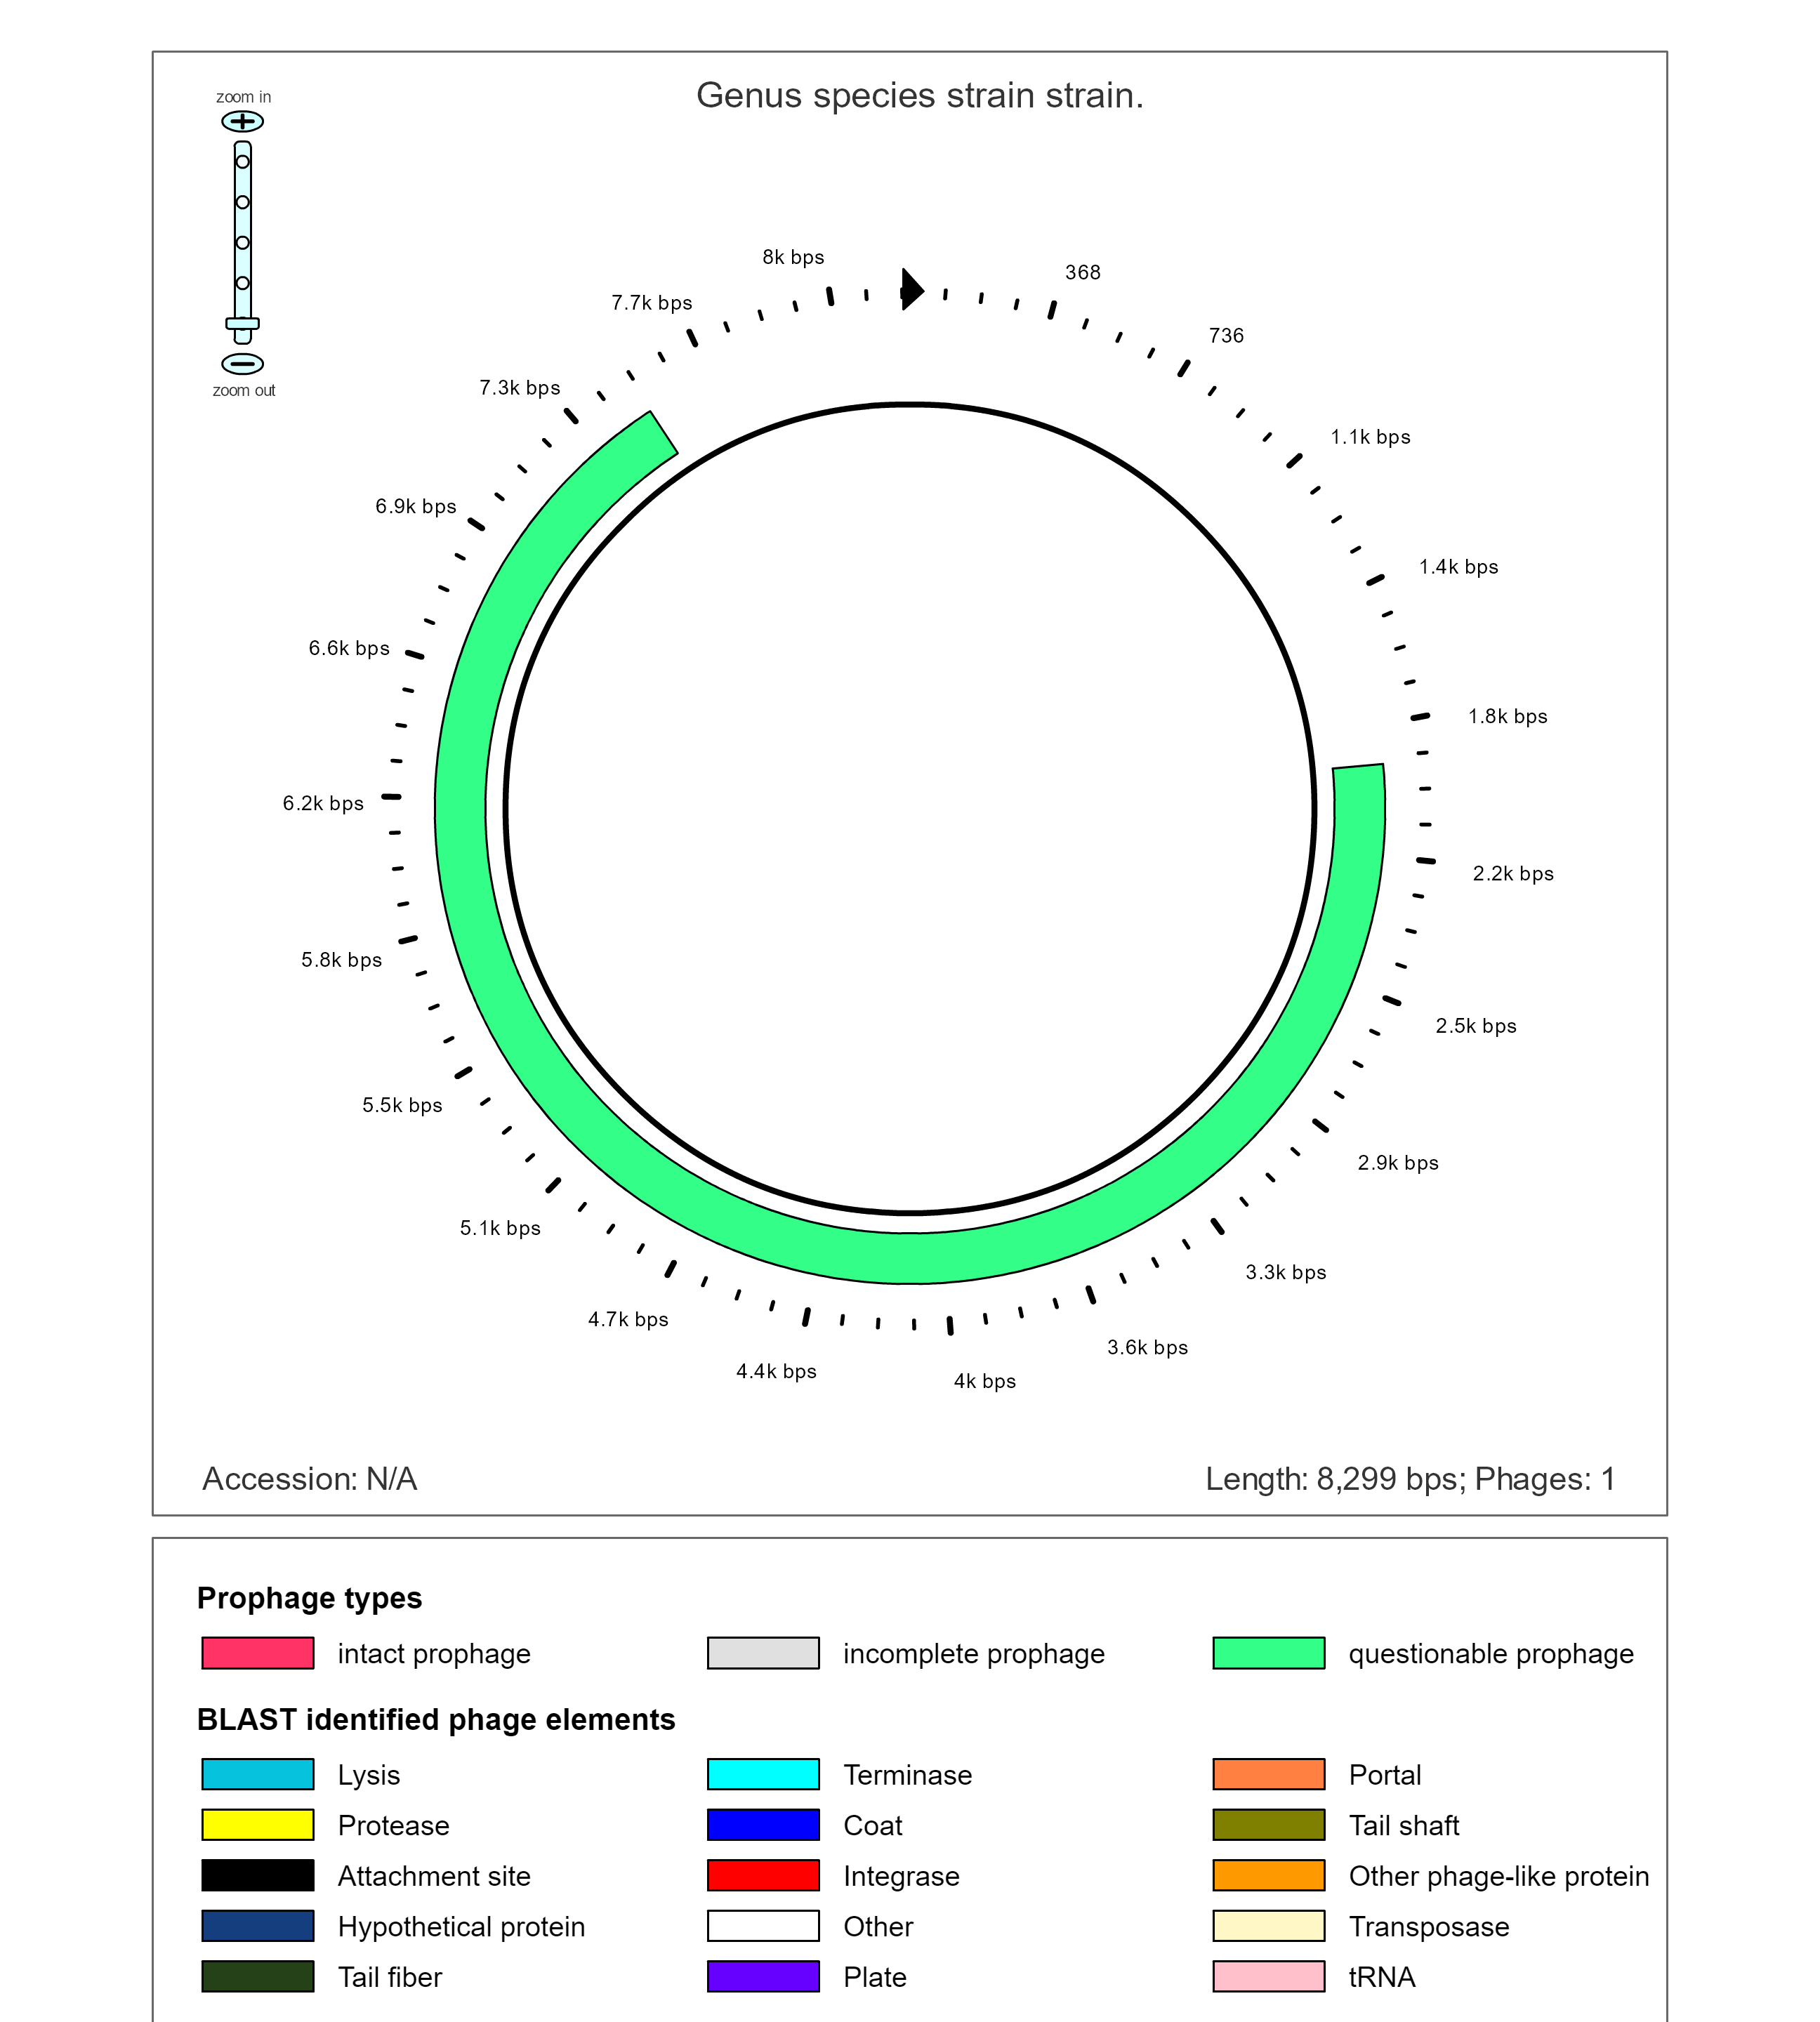
Task: Click the black origin arrow marker
Action: 911,289
